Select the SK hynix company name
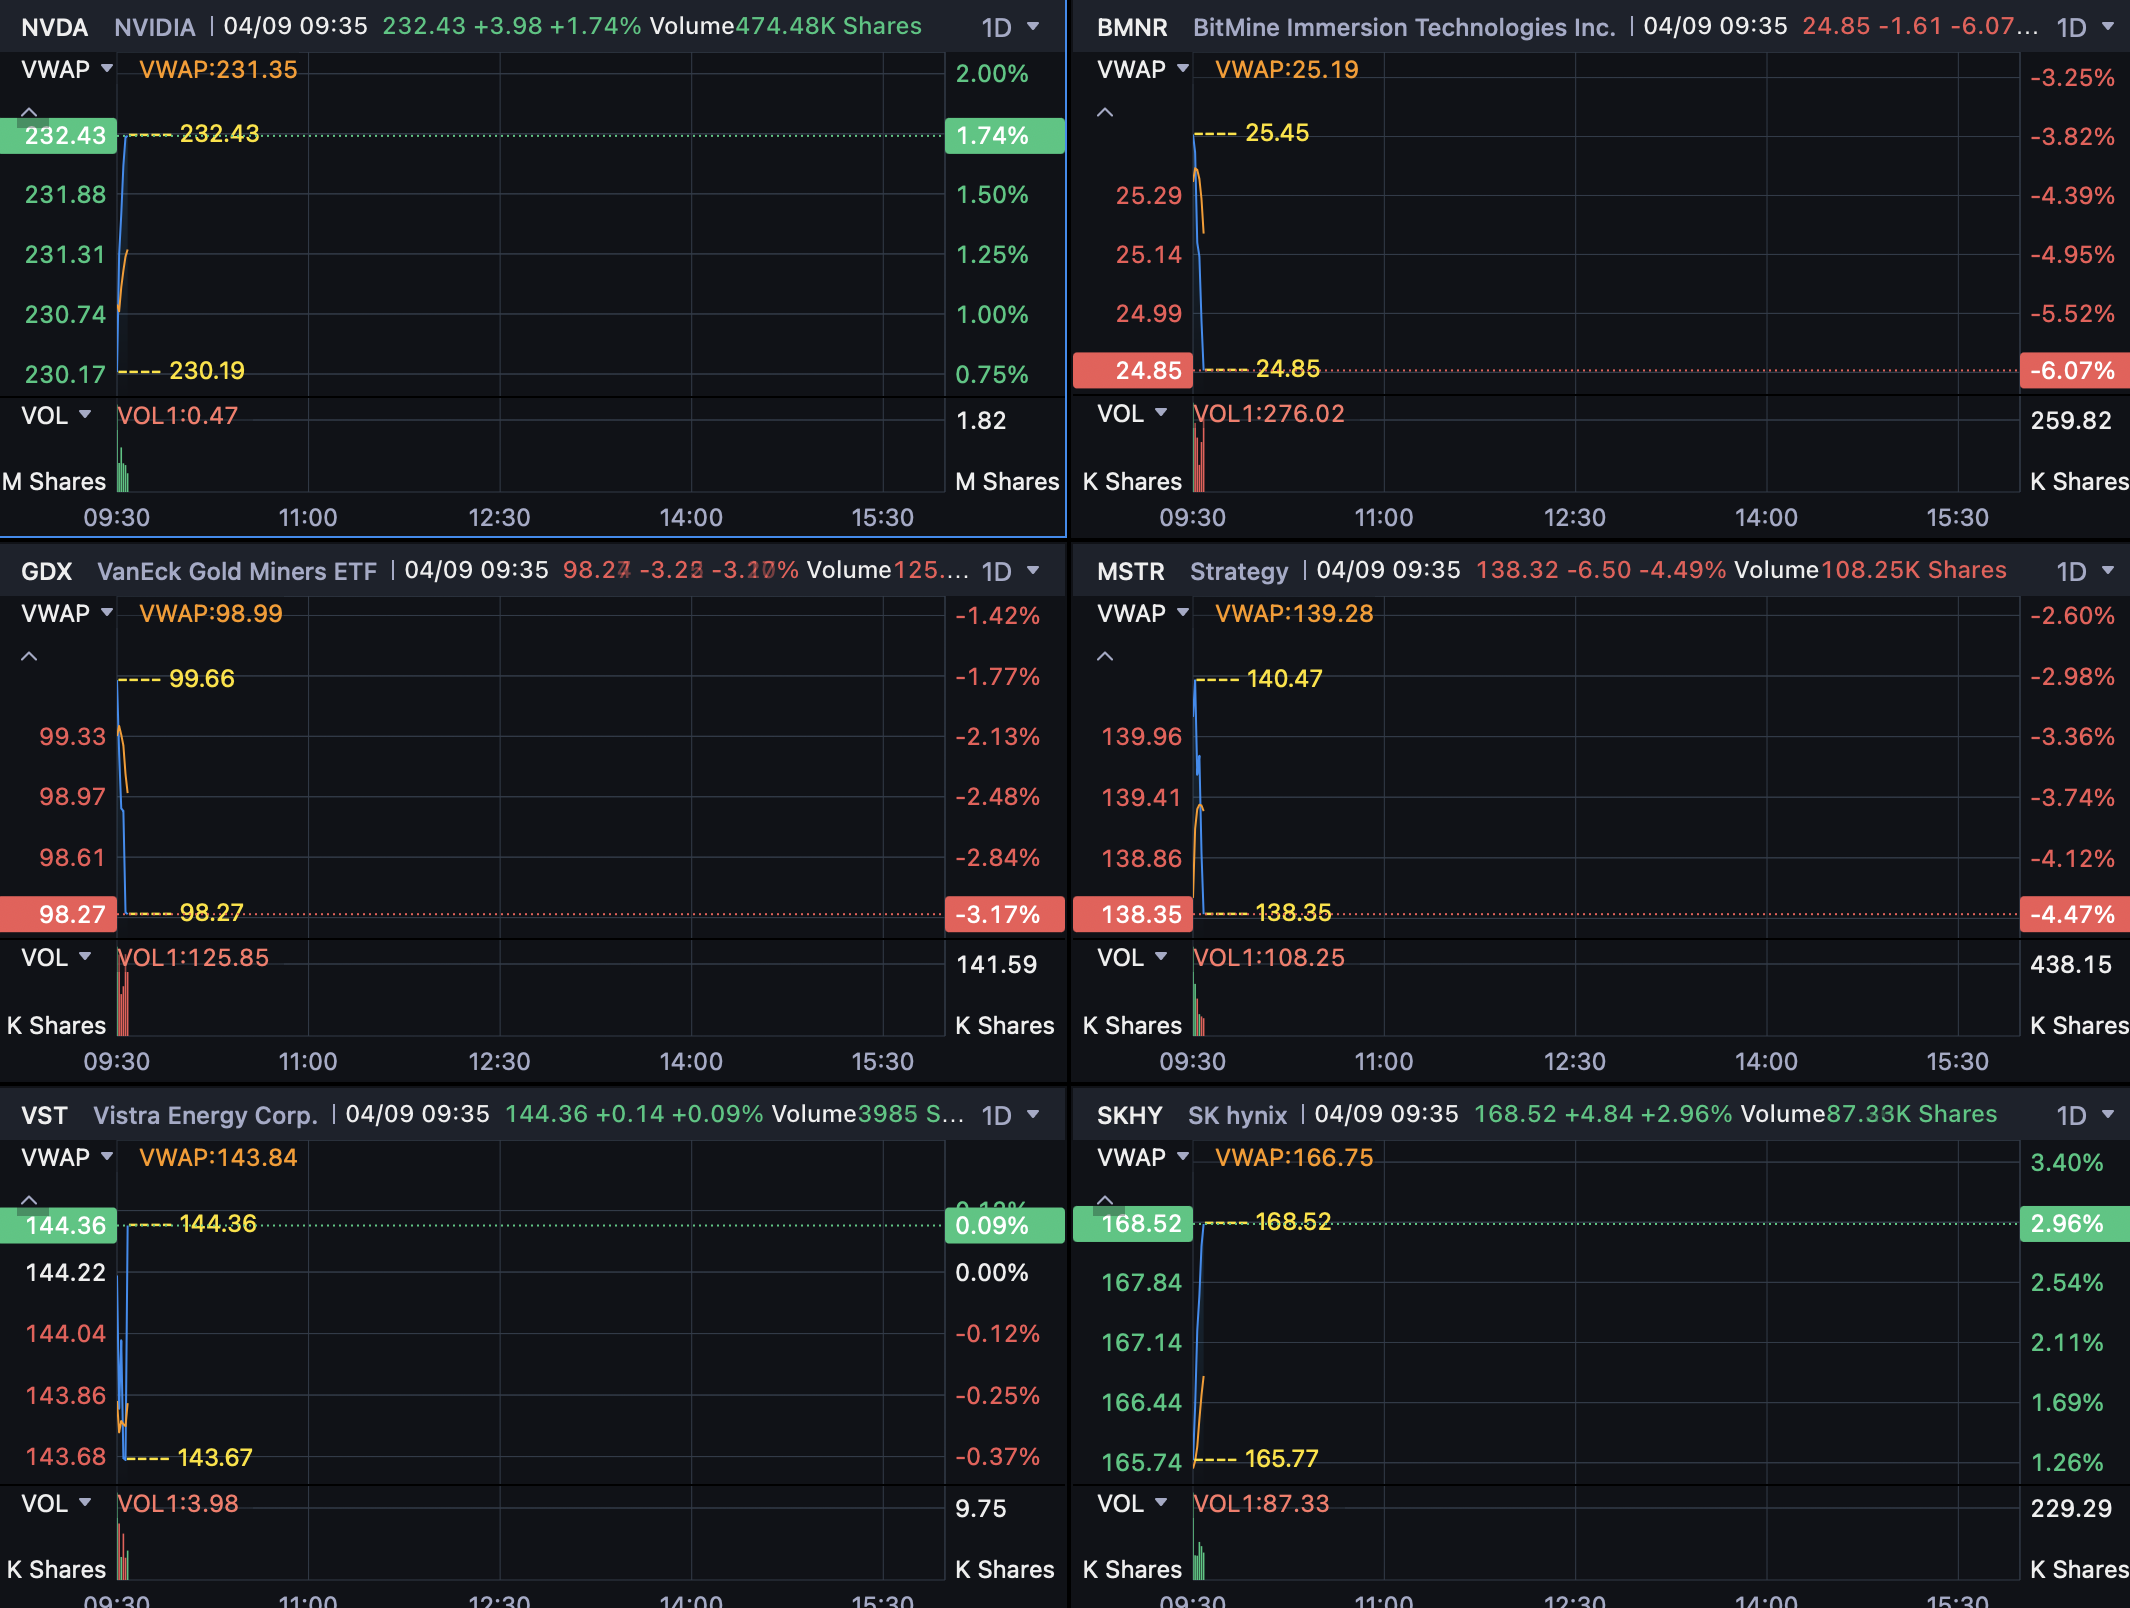This screenshot has width=2130, height=1608. [x=1237, y=1115]
